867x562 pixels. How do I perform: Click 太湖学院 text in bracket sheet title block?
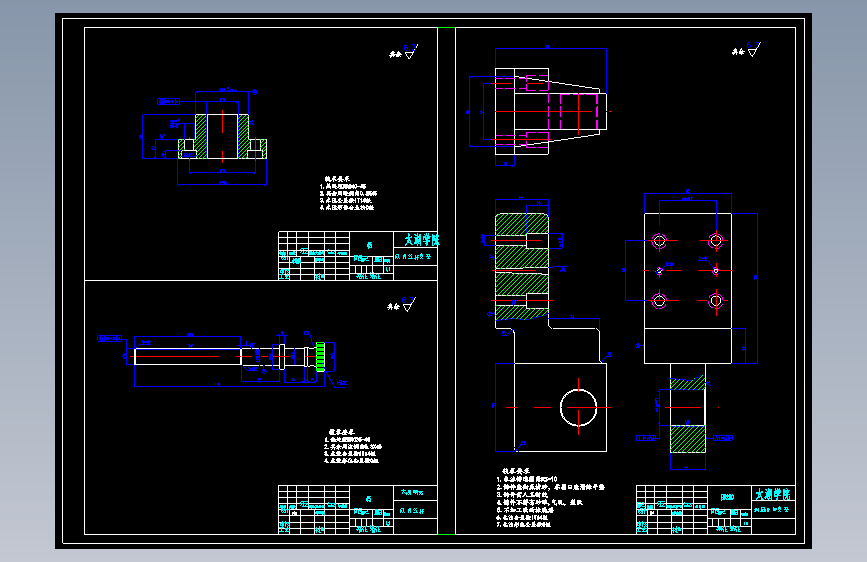773,494
